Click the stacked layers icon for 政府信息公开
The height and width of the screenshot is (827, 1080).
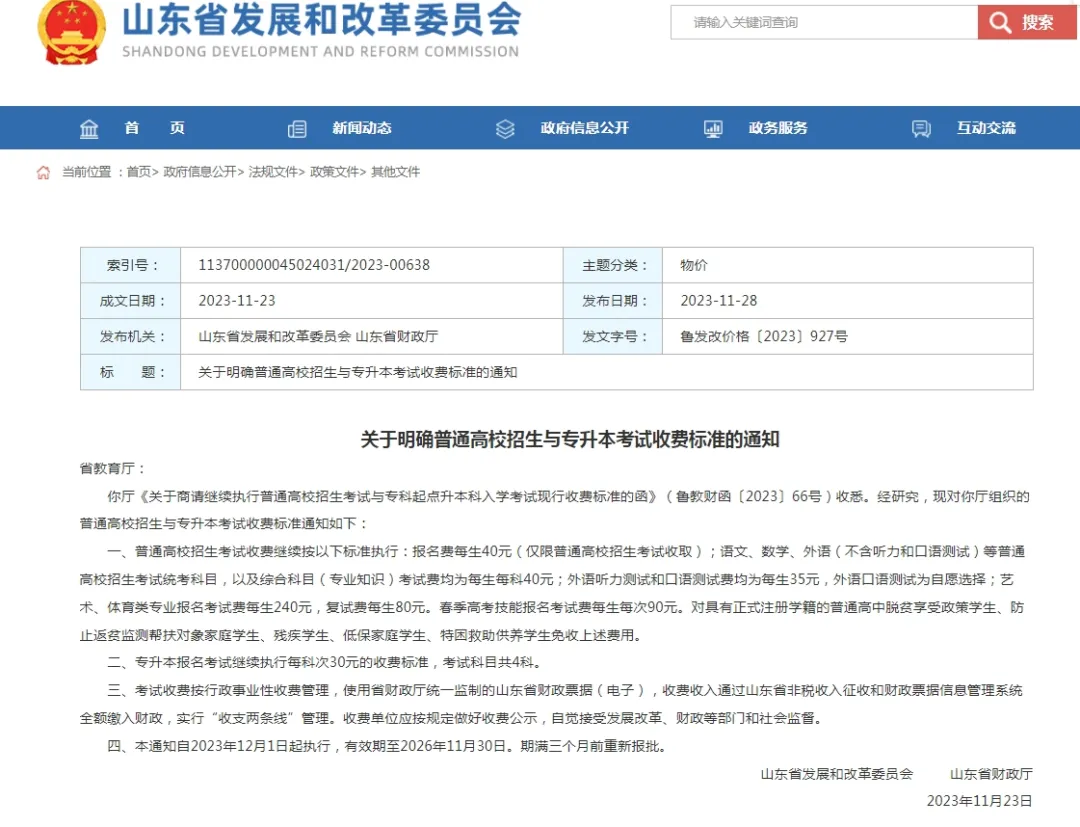coord(505,129)
